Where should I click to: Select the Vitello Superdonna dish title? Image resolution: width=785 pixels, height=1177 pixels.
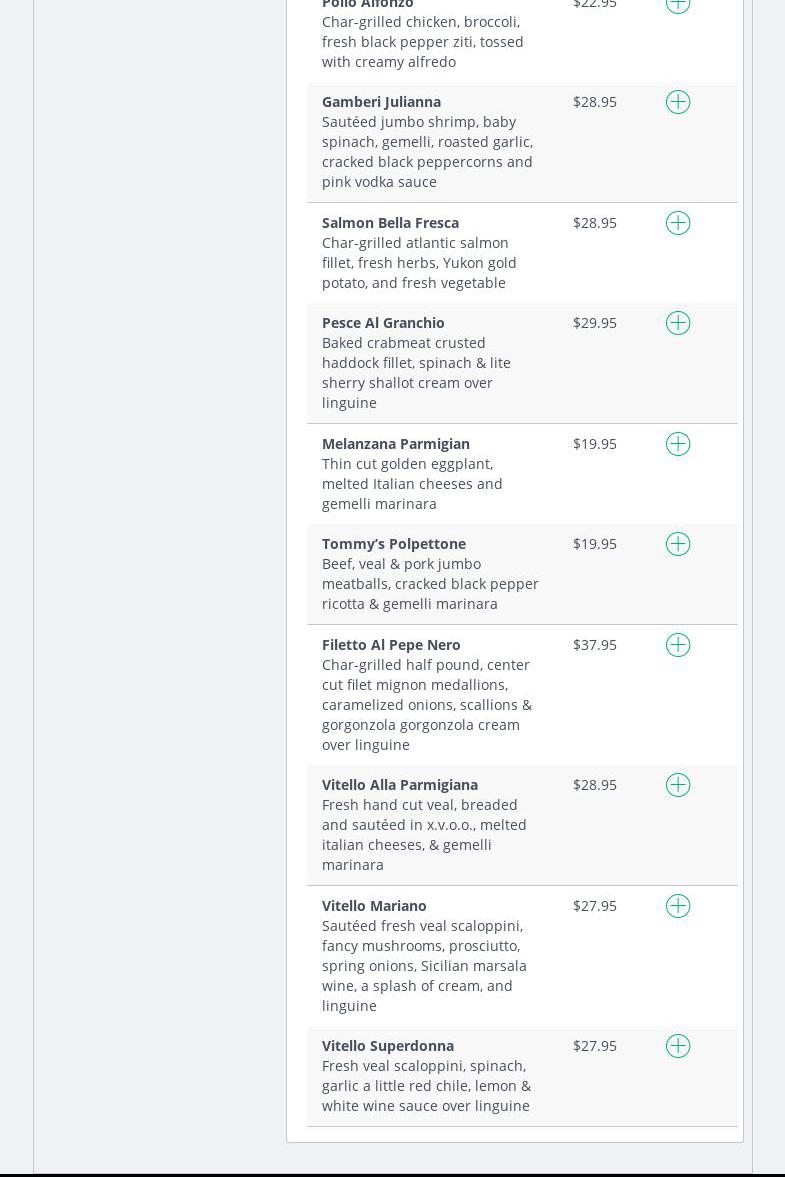(x=388, y=1046)
